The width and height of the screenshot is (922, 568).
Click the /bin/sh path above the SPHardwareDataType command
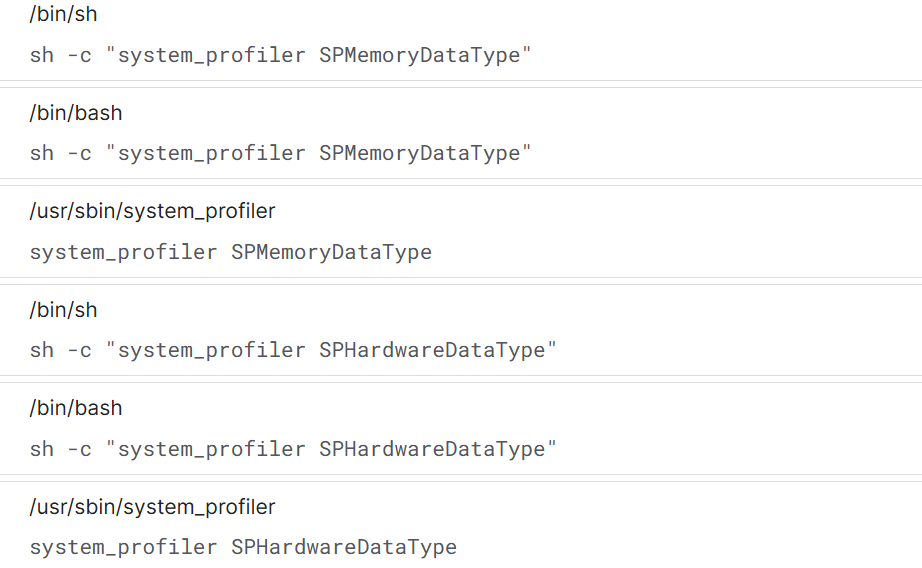click(x=63, y=310)
